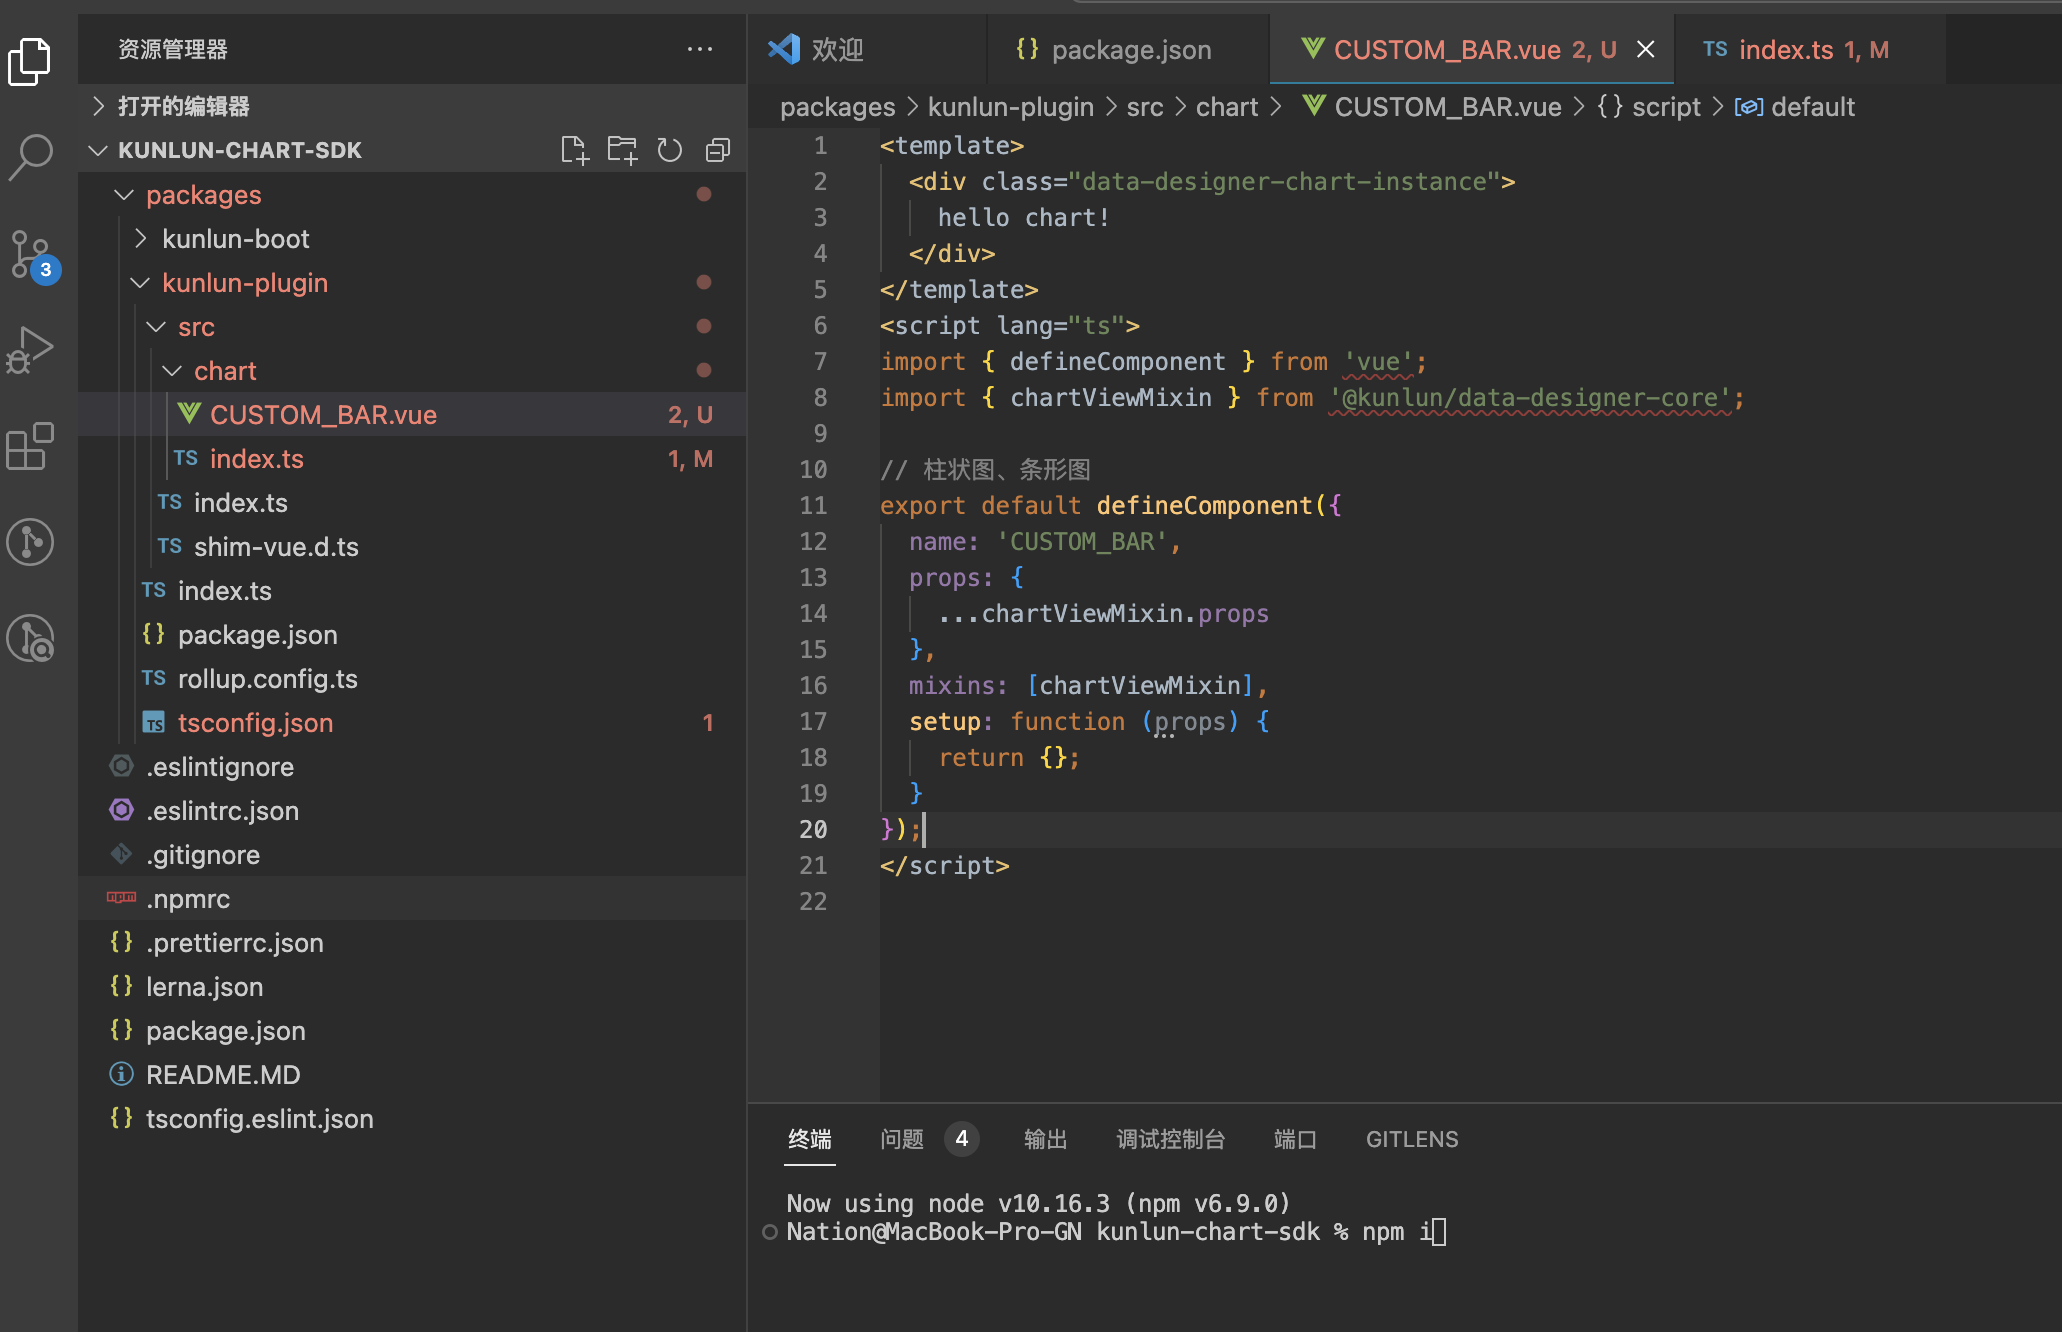
Task: Select the 终端 terminal panel tab
Action: click(810, 1139)
